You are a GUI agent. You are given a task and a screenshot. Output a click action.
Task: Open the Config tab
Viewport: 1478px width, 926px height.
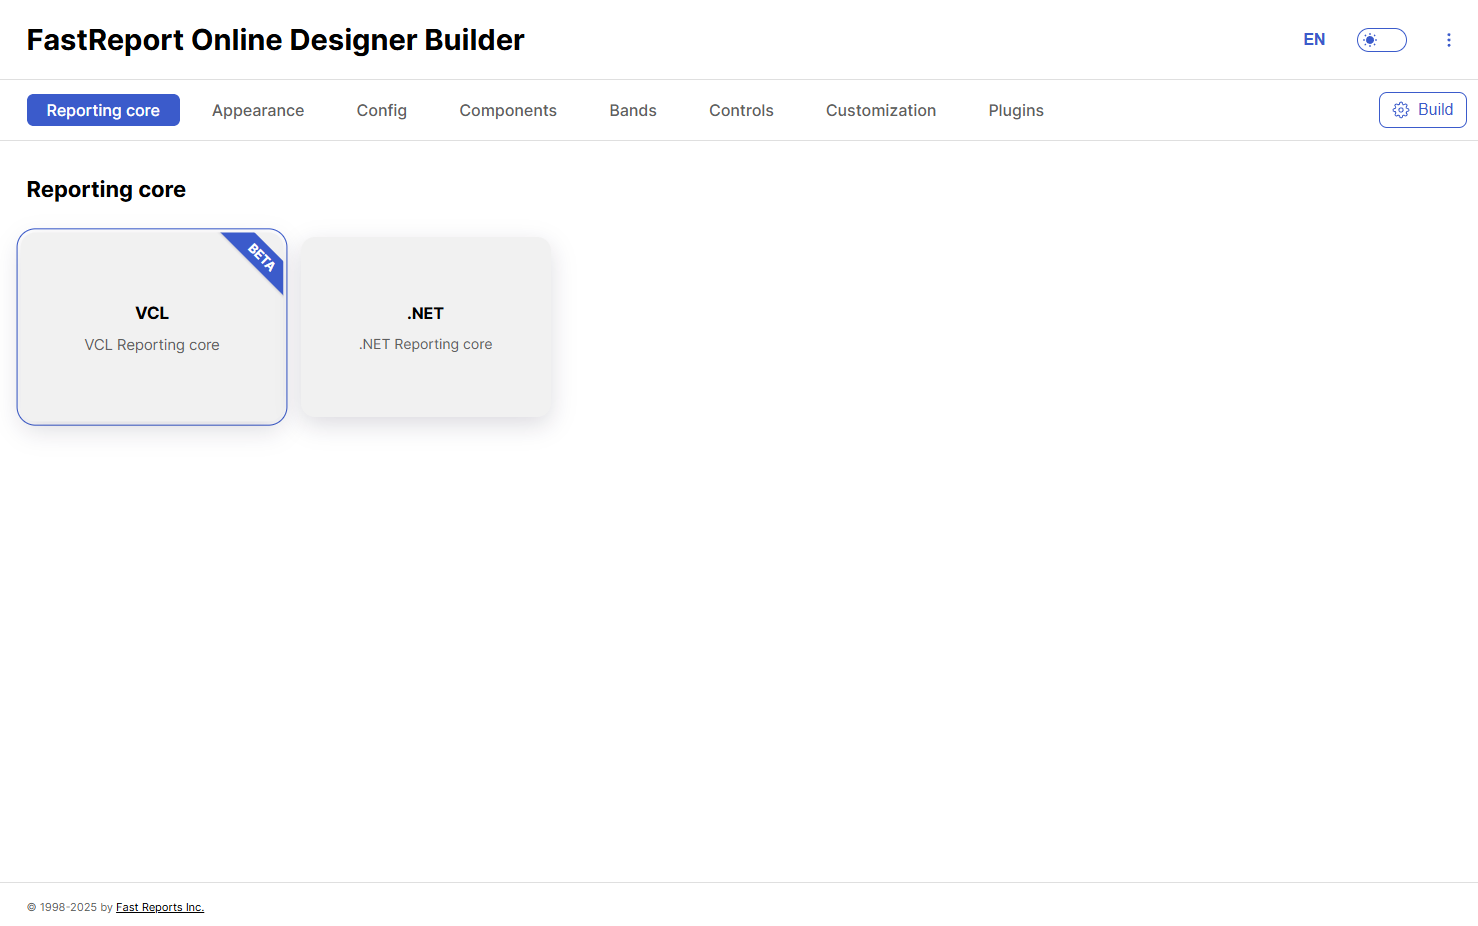click(x=382, y=110)
